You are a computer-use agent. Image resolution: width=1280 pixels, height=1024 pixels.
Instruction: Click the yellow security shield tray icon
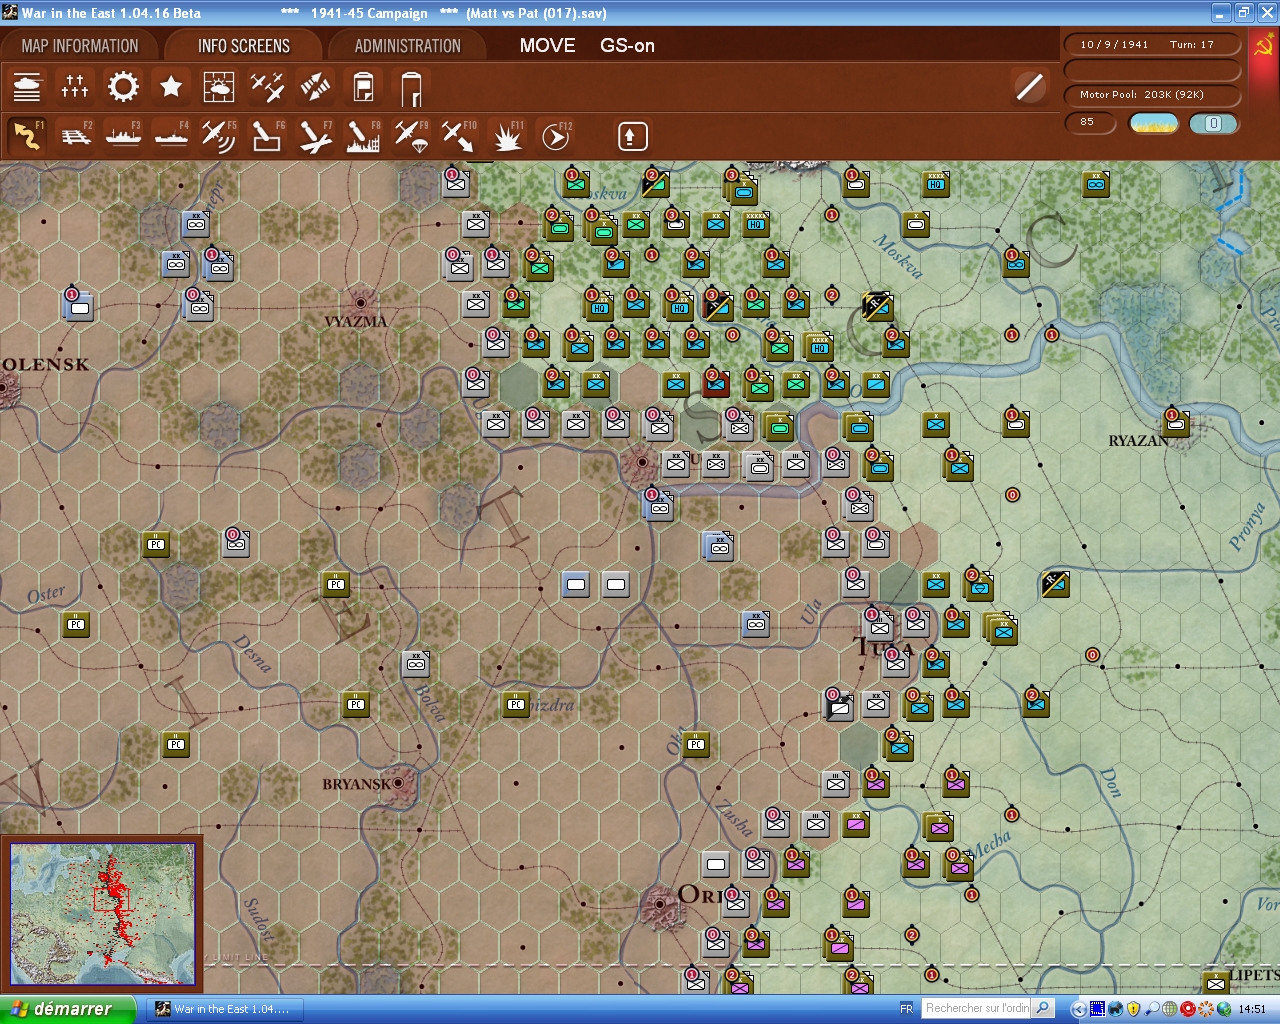pyautogui.click(x=1133, y=1009)
